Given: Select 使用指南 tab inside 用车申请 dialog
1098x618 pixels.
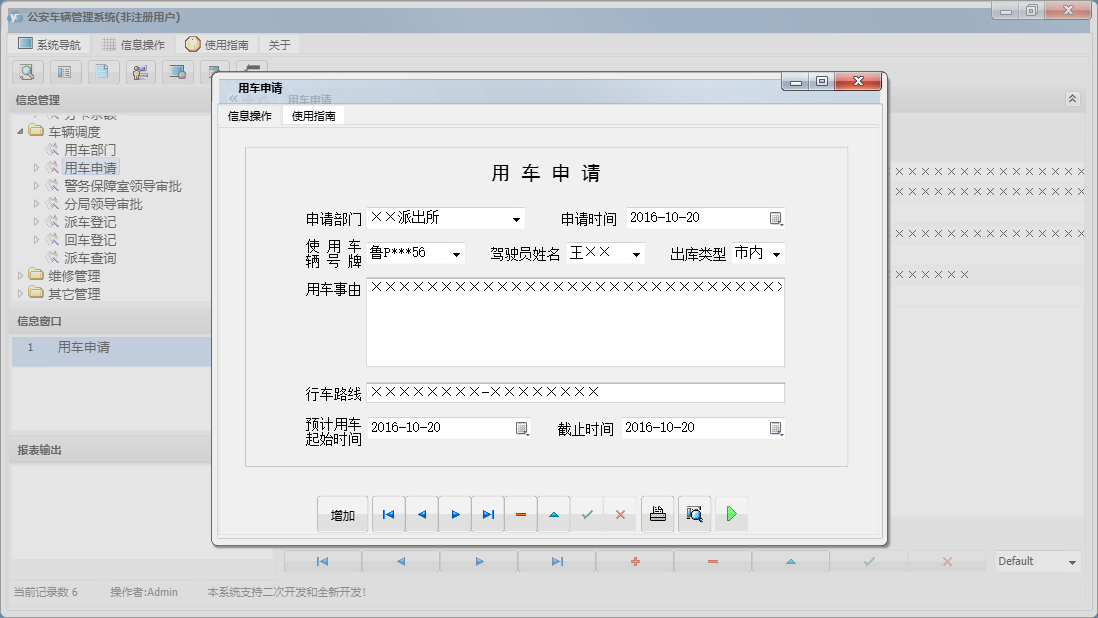Looking at the screenshot, I should tap(314, 116).
